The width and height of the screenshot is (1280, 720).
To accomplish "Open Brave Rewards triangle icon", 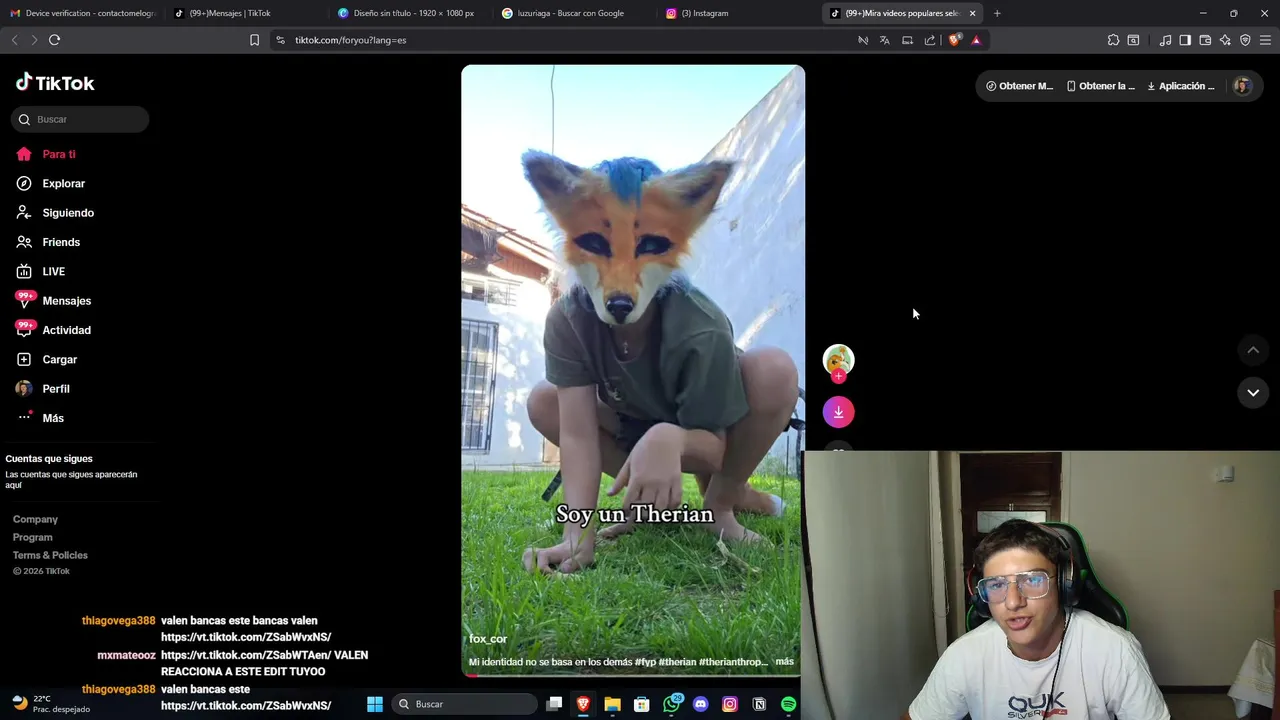I will (x=976, y=40).
